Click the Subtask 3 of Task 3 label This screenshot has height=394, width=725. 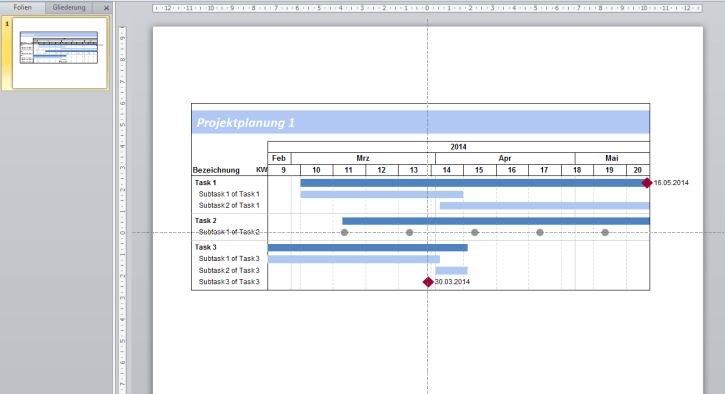pyautogui.click(x=229, y=282)
